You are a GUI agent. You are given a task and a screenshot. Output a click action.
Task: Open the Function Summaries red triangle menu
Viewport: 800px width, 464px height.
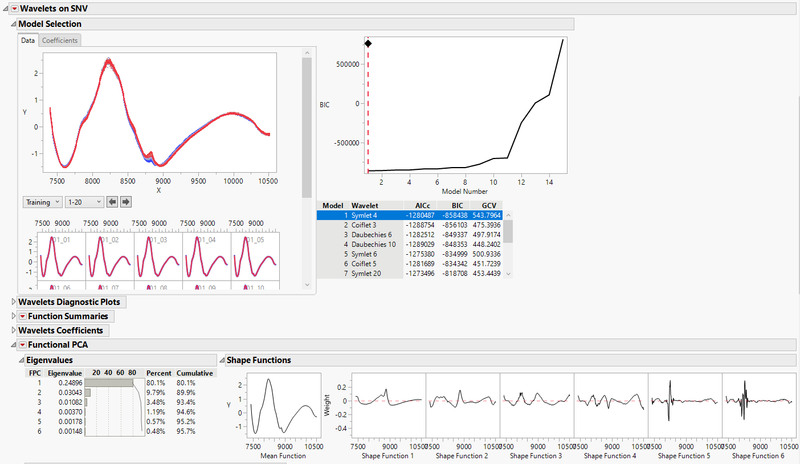[x=22, y=316]
